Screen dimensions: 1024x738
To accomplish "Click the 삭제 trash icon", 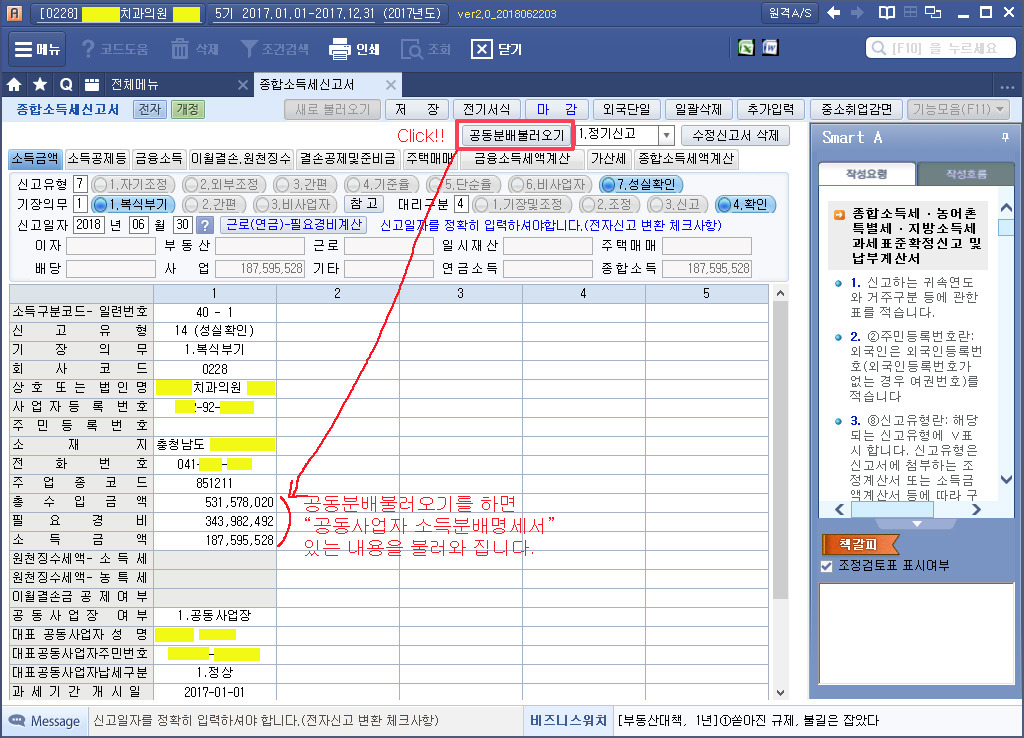I will (180, 49).
